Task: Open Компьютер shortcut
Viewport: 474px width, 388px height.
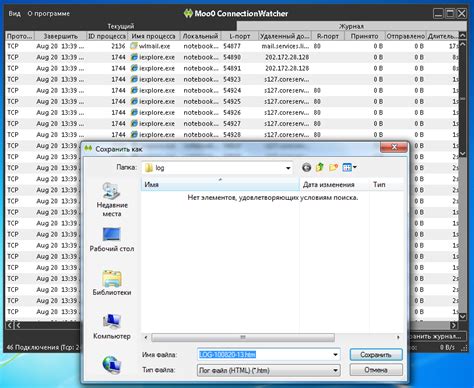Action: pyautogui.click(x=112, y=326)
